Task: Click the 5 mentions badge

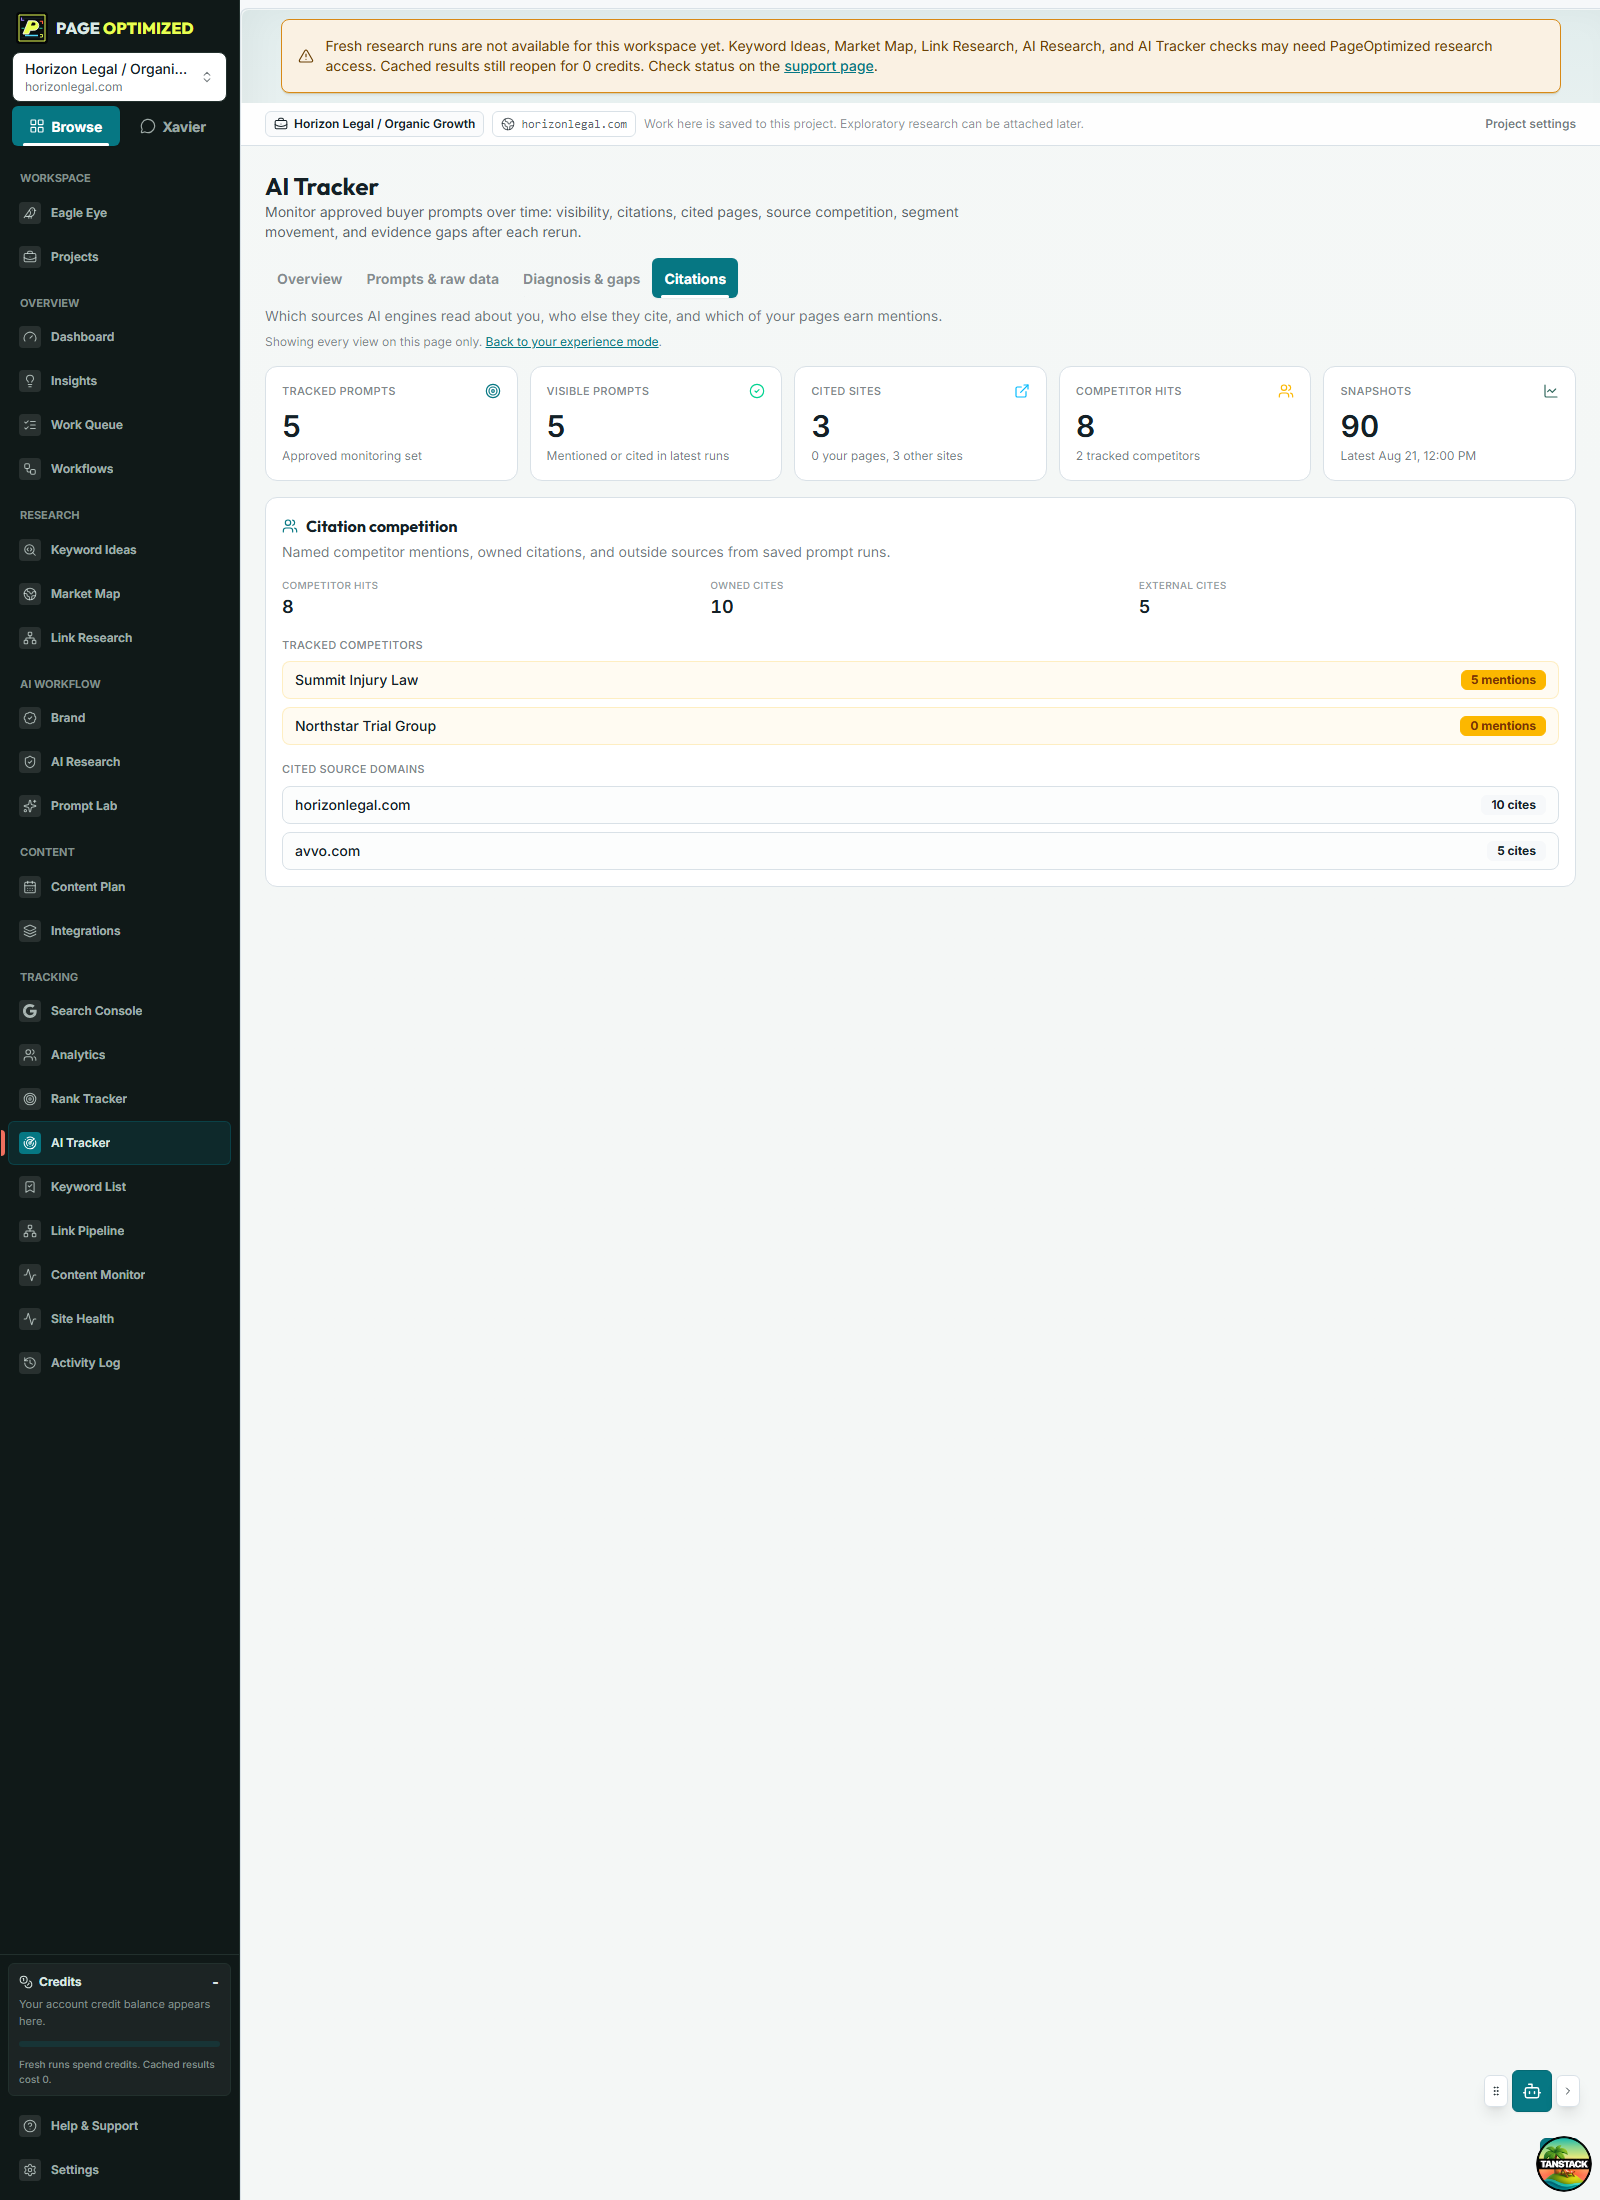Action: [1503, 680]
